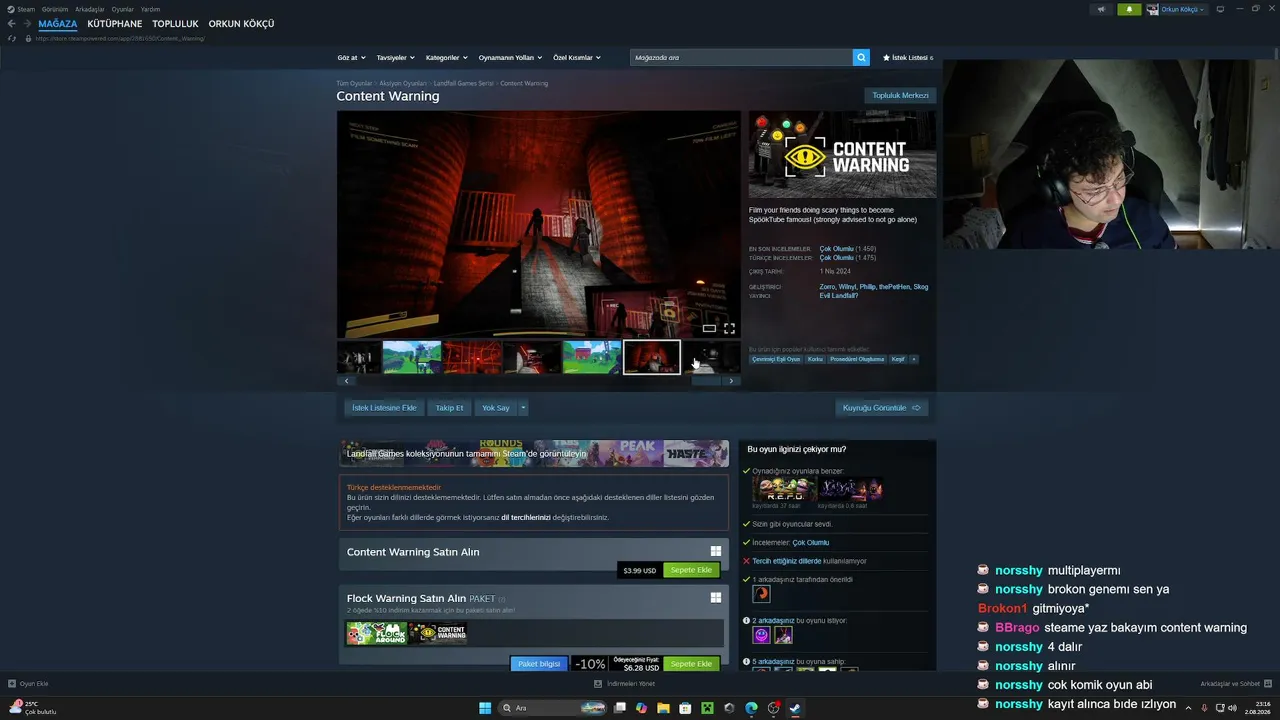Screen dimensions: 1280x720
Task: Open Microsoft Store from the taskbar
Action: coord(685,708)
